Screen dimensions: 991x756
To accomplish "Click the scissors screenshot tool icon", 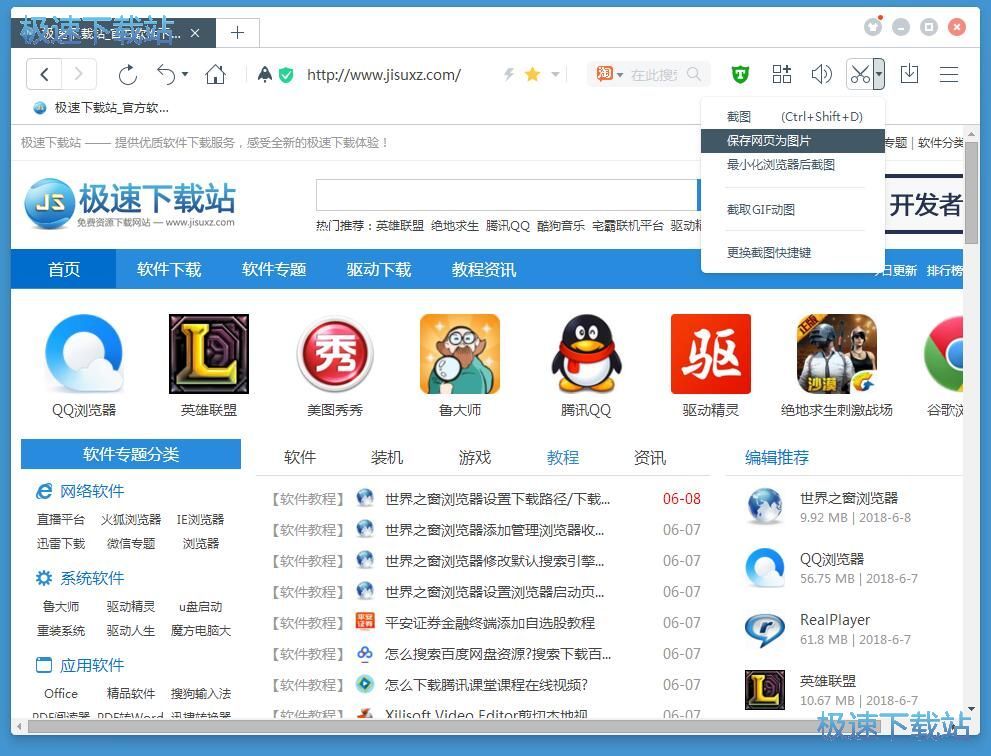I will 858,74.
